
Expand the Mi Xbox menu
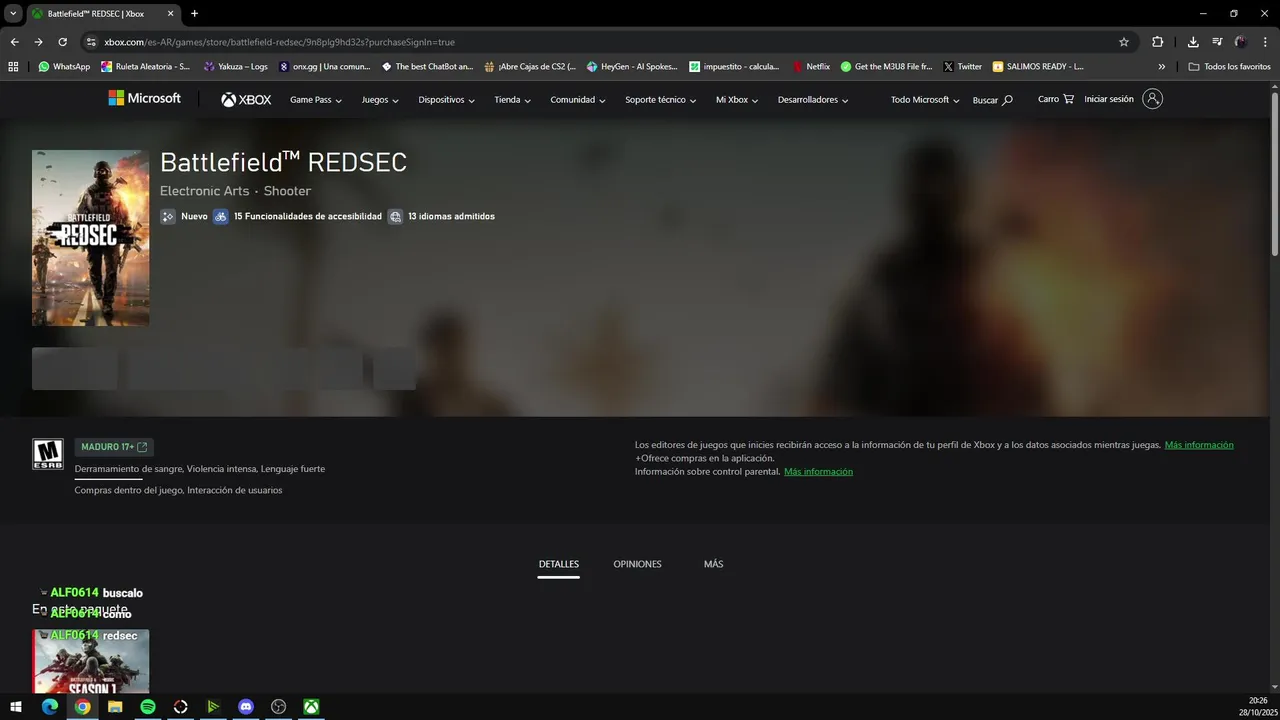737,100
